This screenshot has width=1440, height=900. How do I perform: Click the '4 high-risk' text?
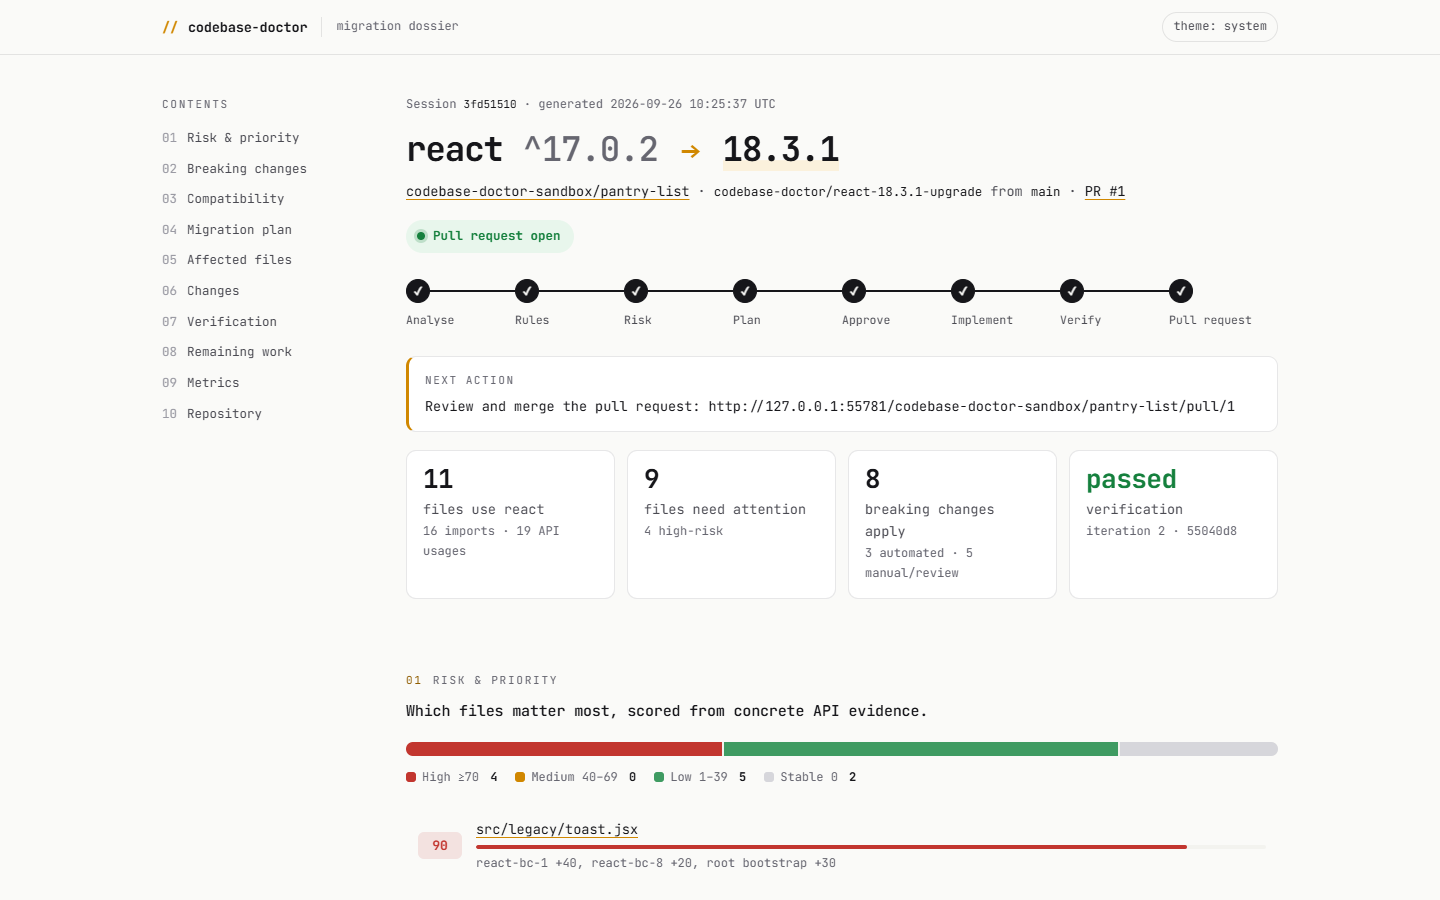[683, 531]
